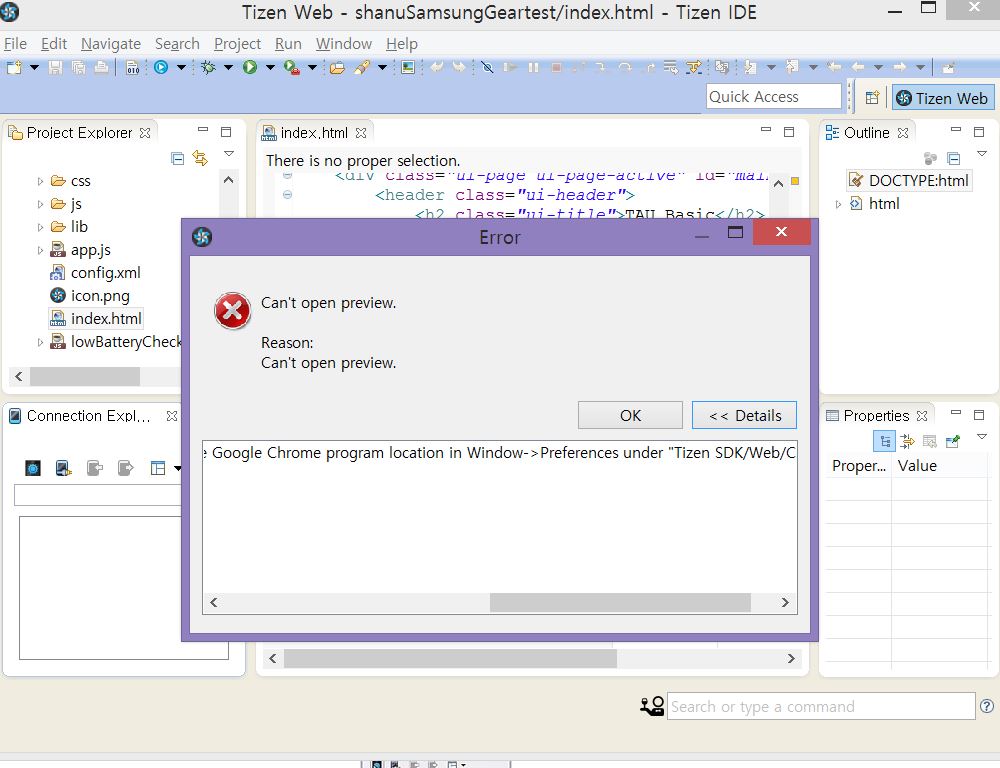This screenshot has height=768, width=1000.
Task: Click the Quick Access search field
Action: [x=774, y=97]
